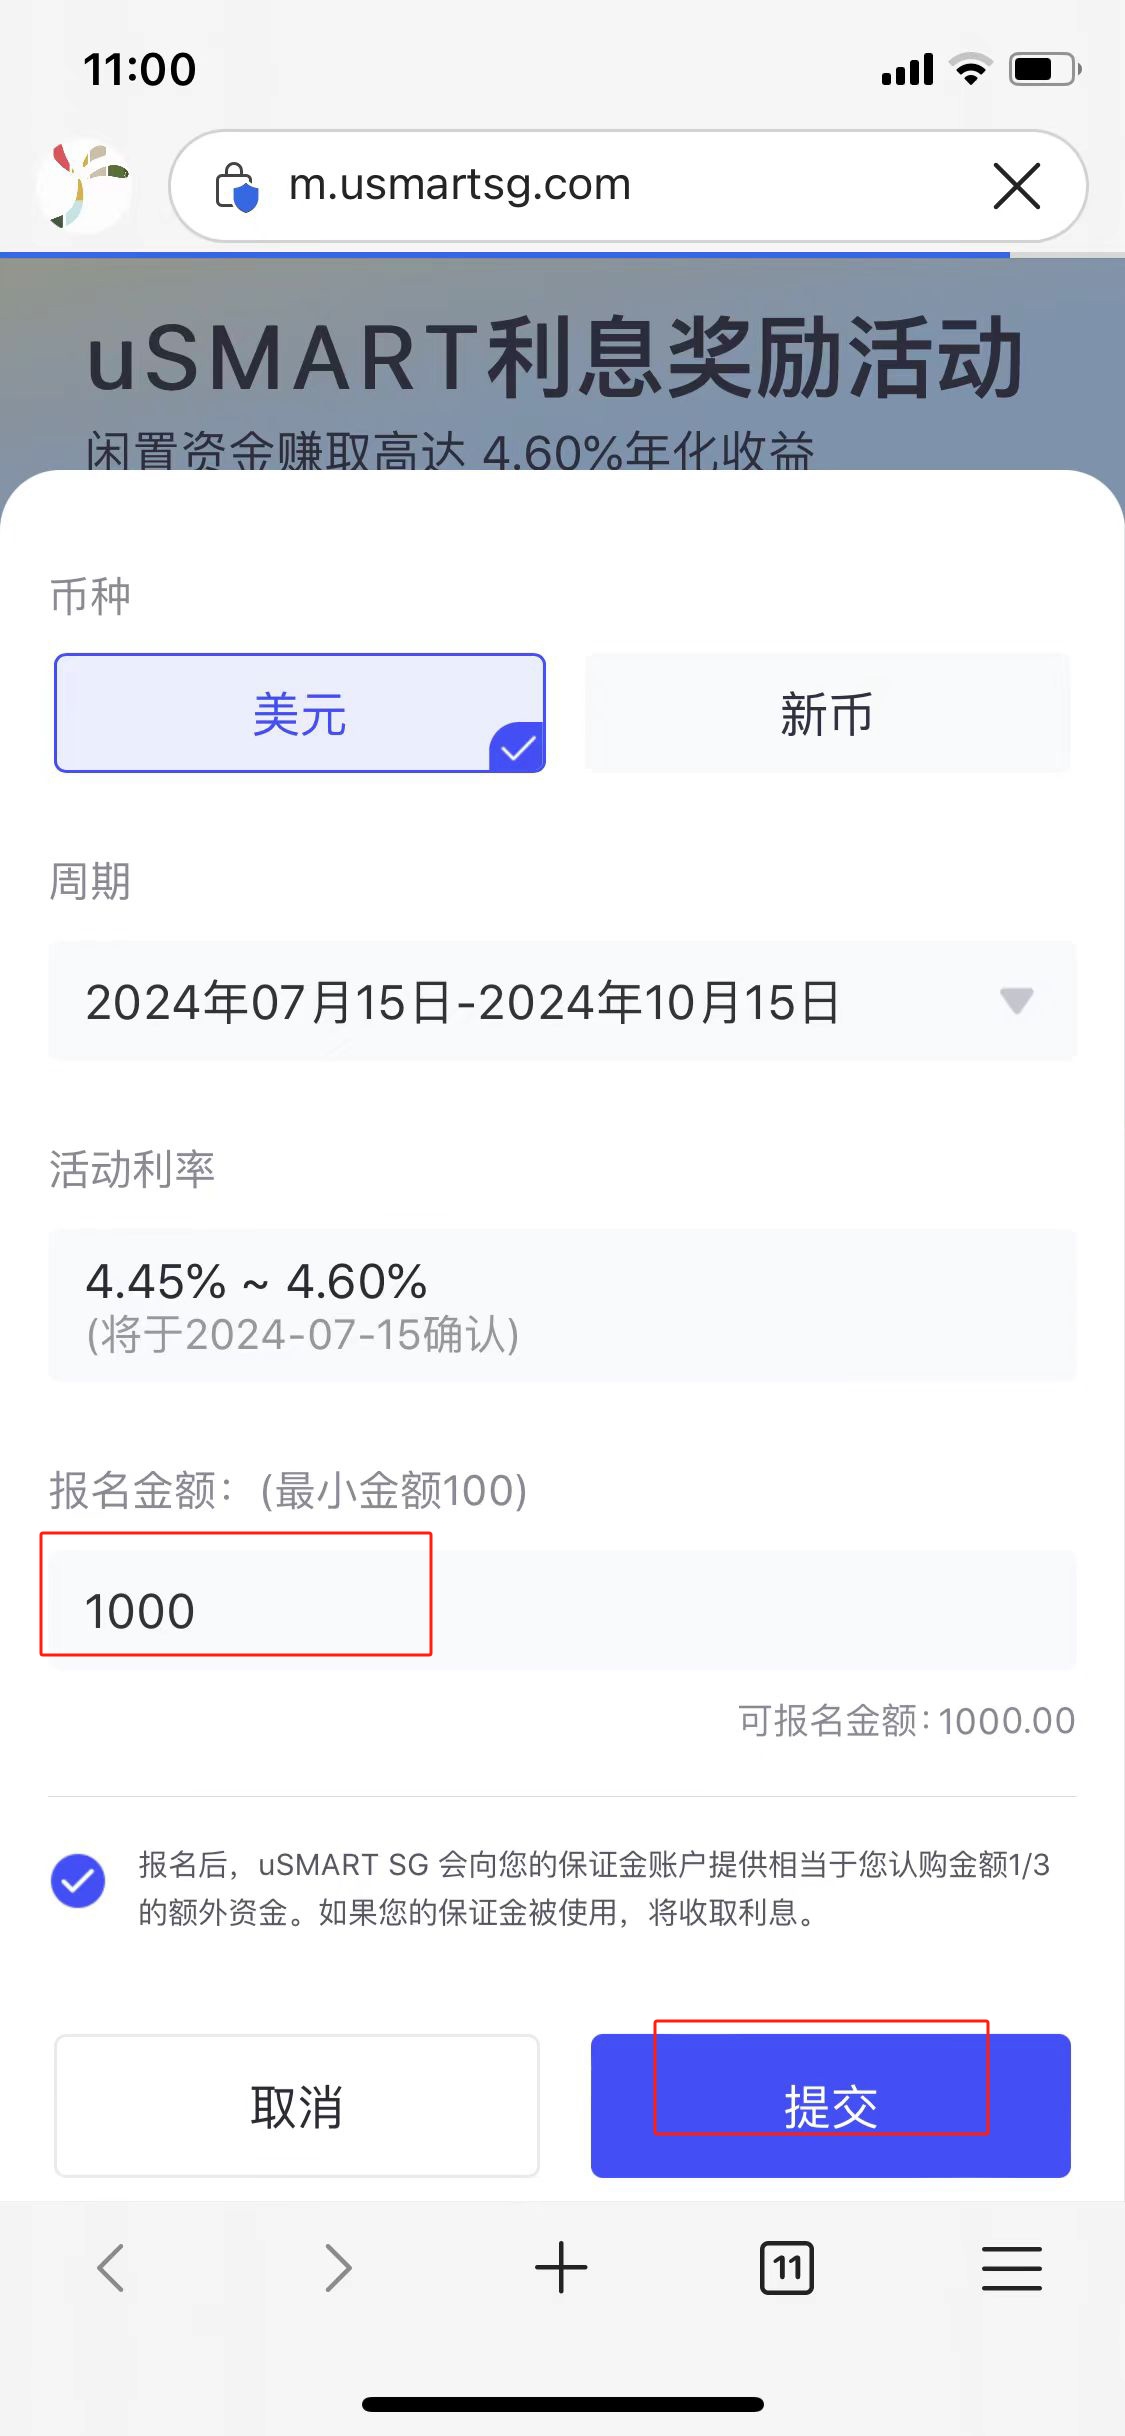Tap the browser back arrow
The width and height of the screenshot is (1125, 2436).
[x=111, y=2268]
